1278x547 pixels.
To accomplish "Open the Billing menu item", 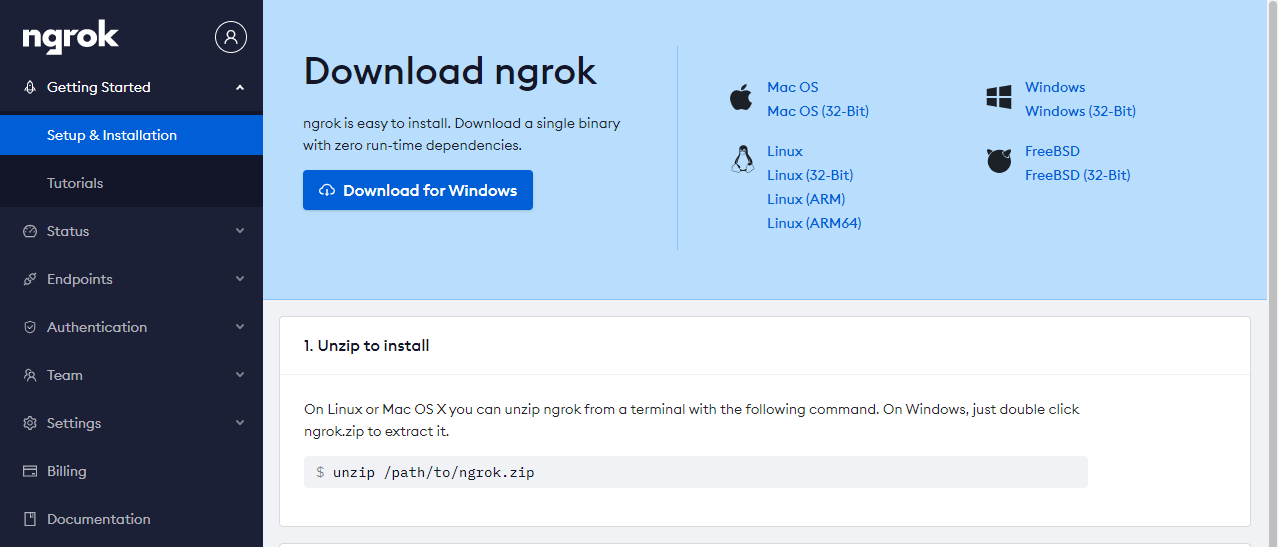I will (131, 471).
